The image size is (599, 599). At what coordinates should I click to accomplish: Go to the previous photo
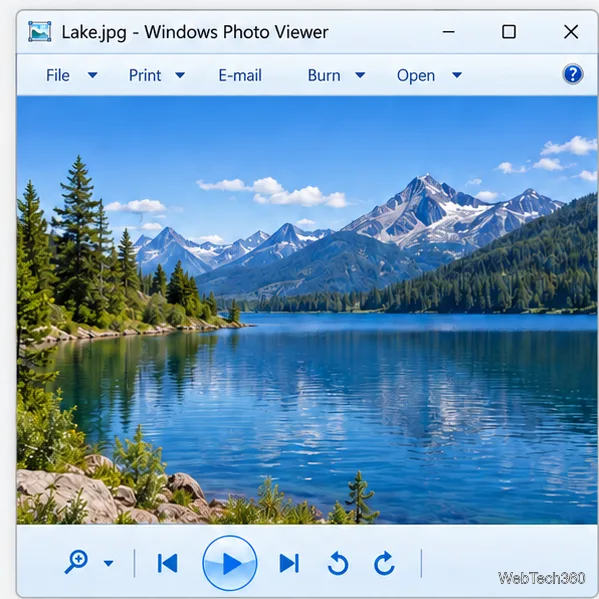click(x=167, y=563)
